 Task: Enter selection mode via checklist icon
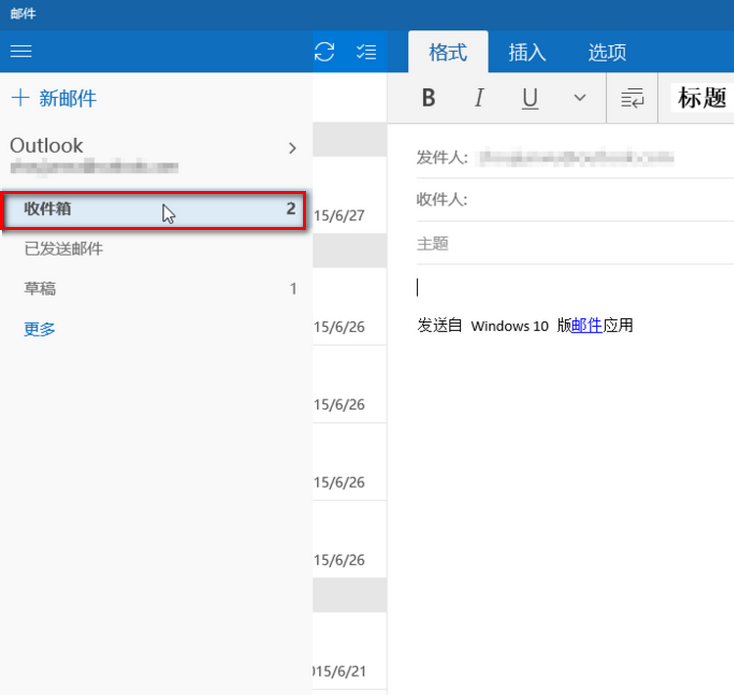click(366, 52)
